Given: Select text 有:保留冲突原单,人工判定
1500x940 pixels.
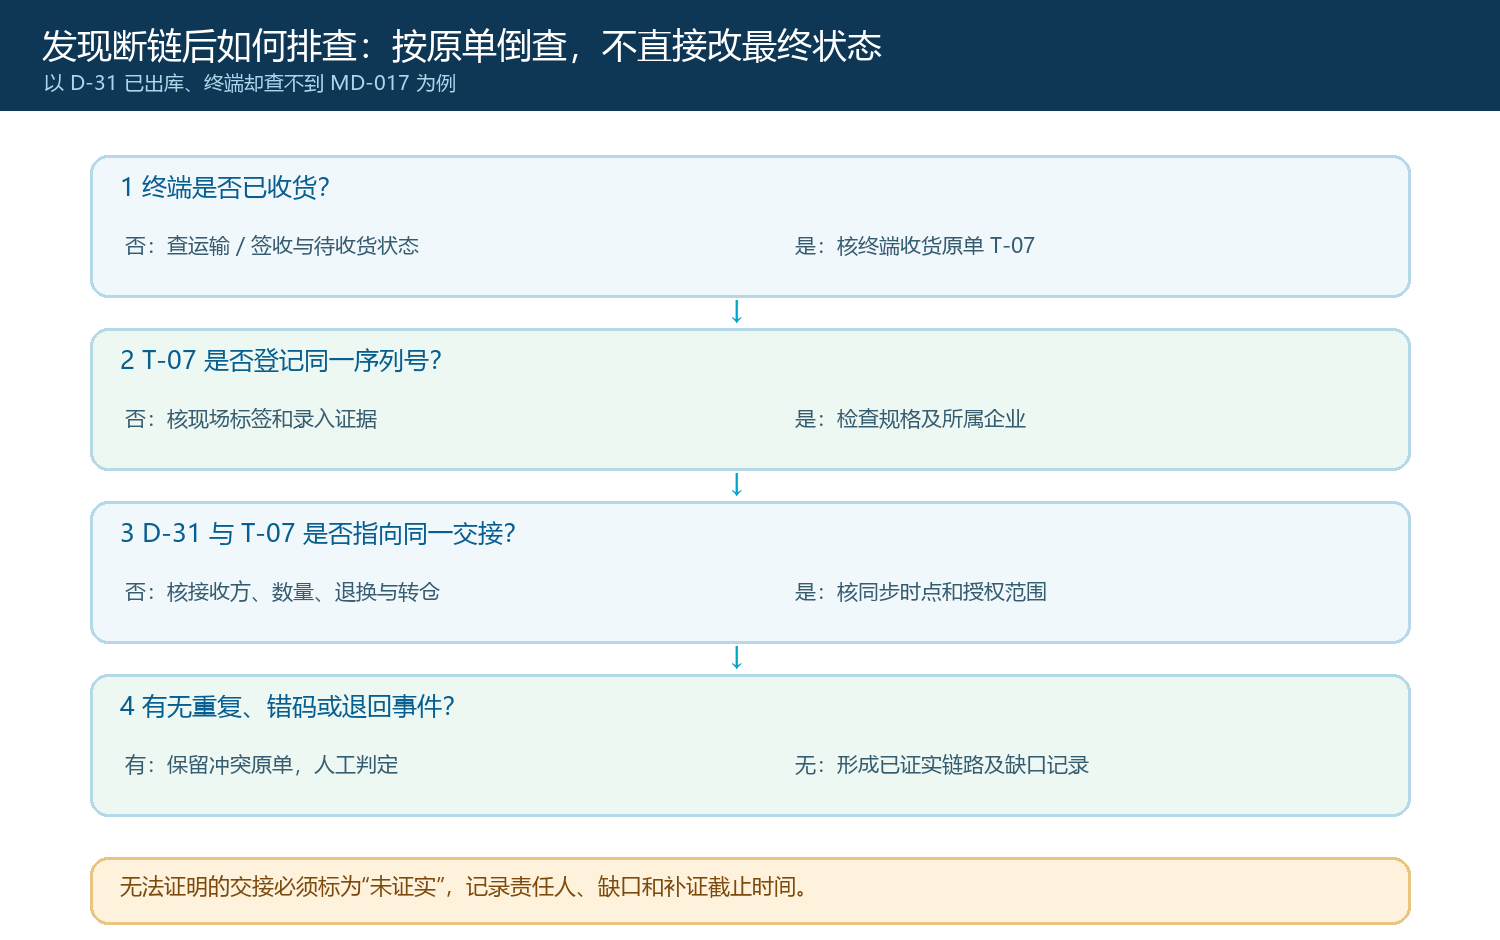Looking at the screenshot, I should pos(262,765).
